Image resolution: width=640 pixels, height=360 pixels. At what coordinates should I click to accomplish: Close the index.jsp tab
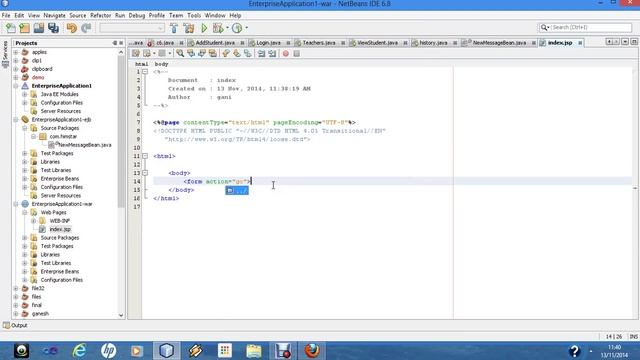pyautogui.click(x=580, y=43)
